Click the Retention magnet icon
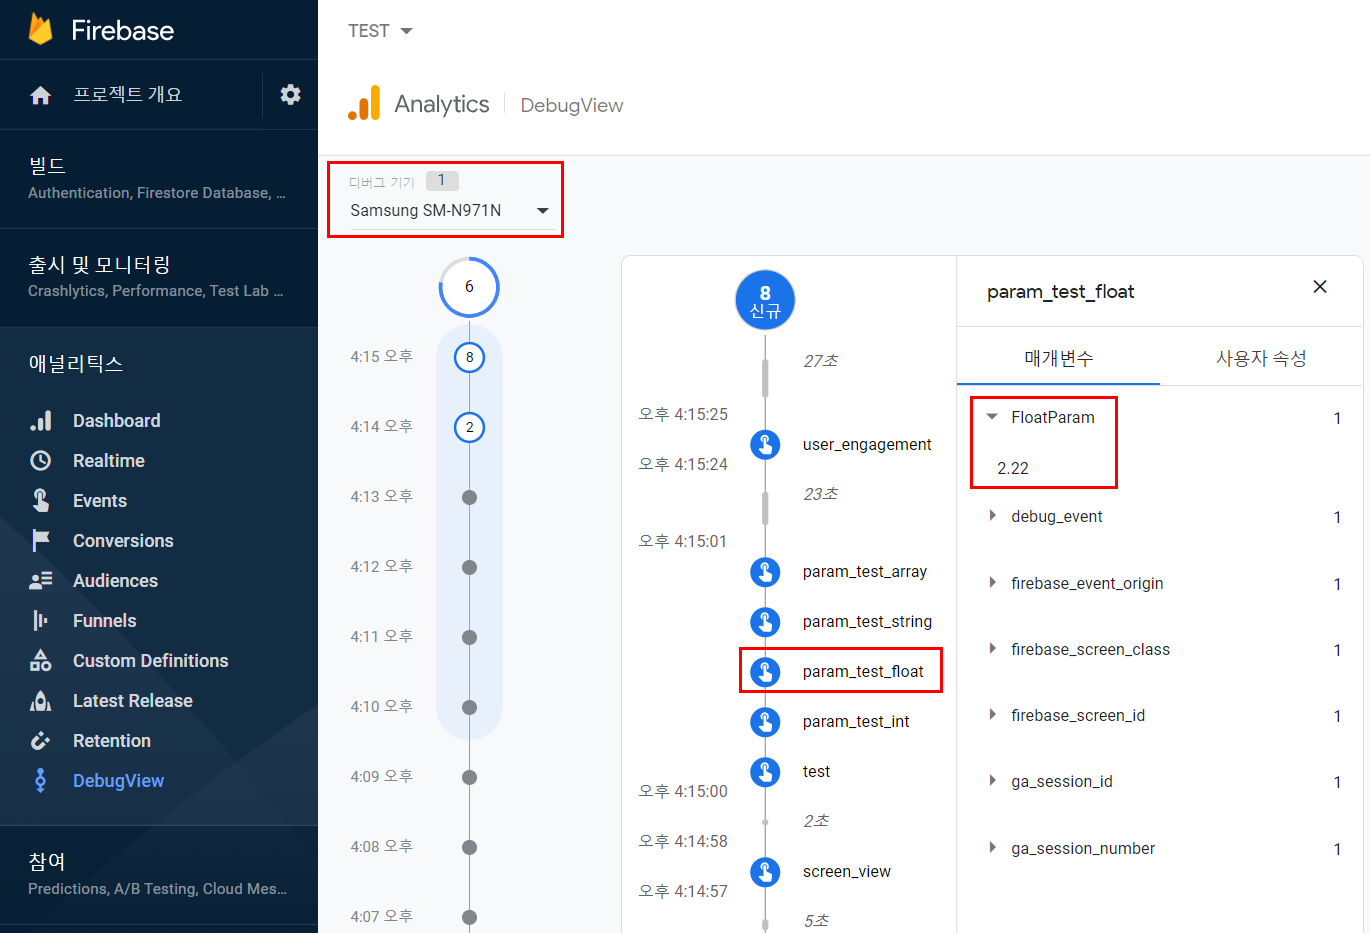Image resolution: width=1370 pixels, height=933 pixels. (41, 741)
